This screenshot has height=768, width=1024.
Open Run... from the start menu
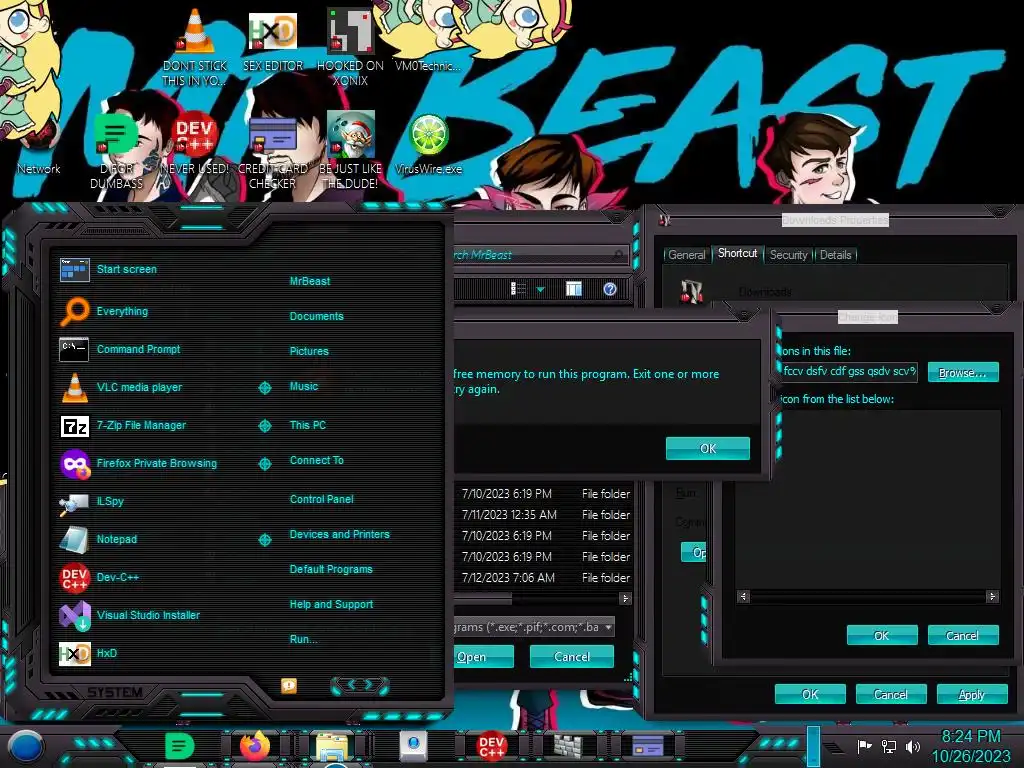coord(303,639)
